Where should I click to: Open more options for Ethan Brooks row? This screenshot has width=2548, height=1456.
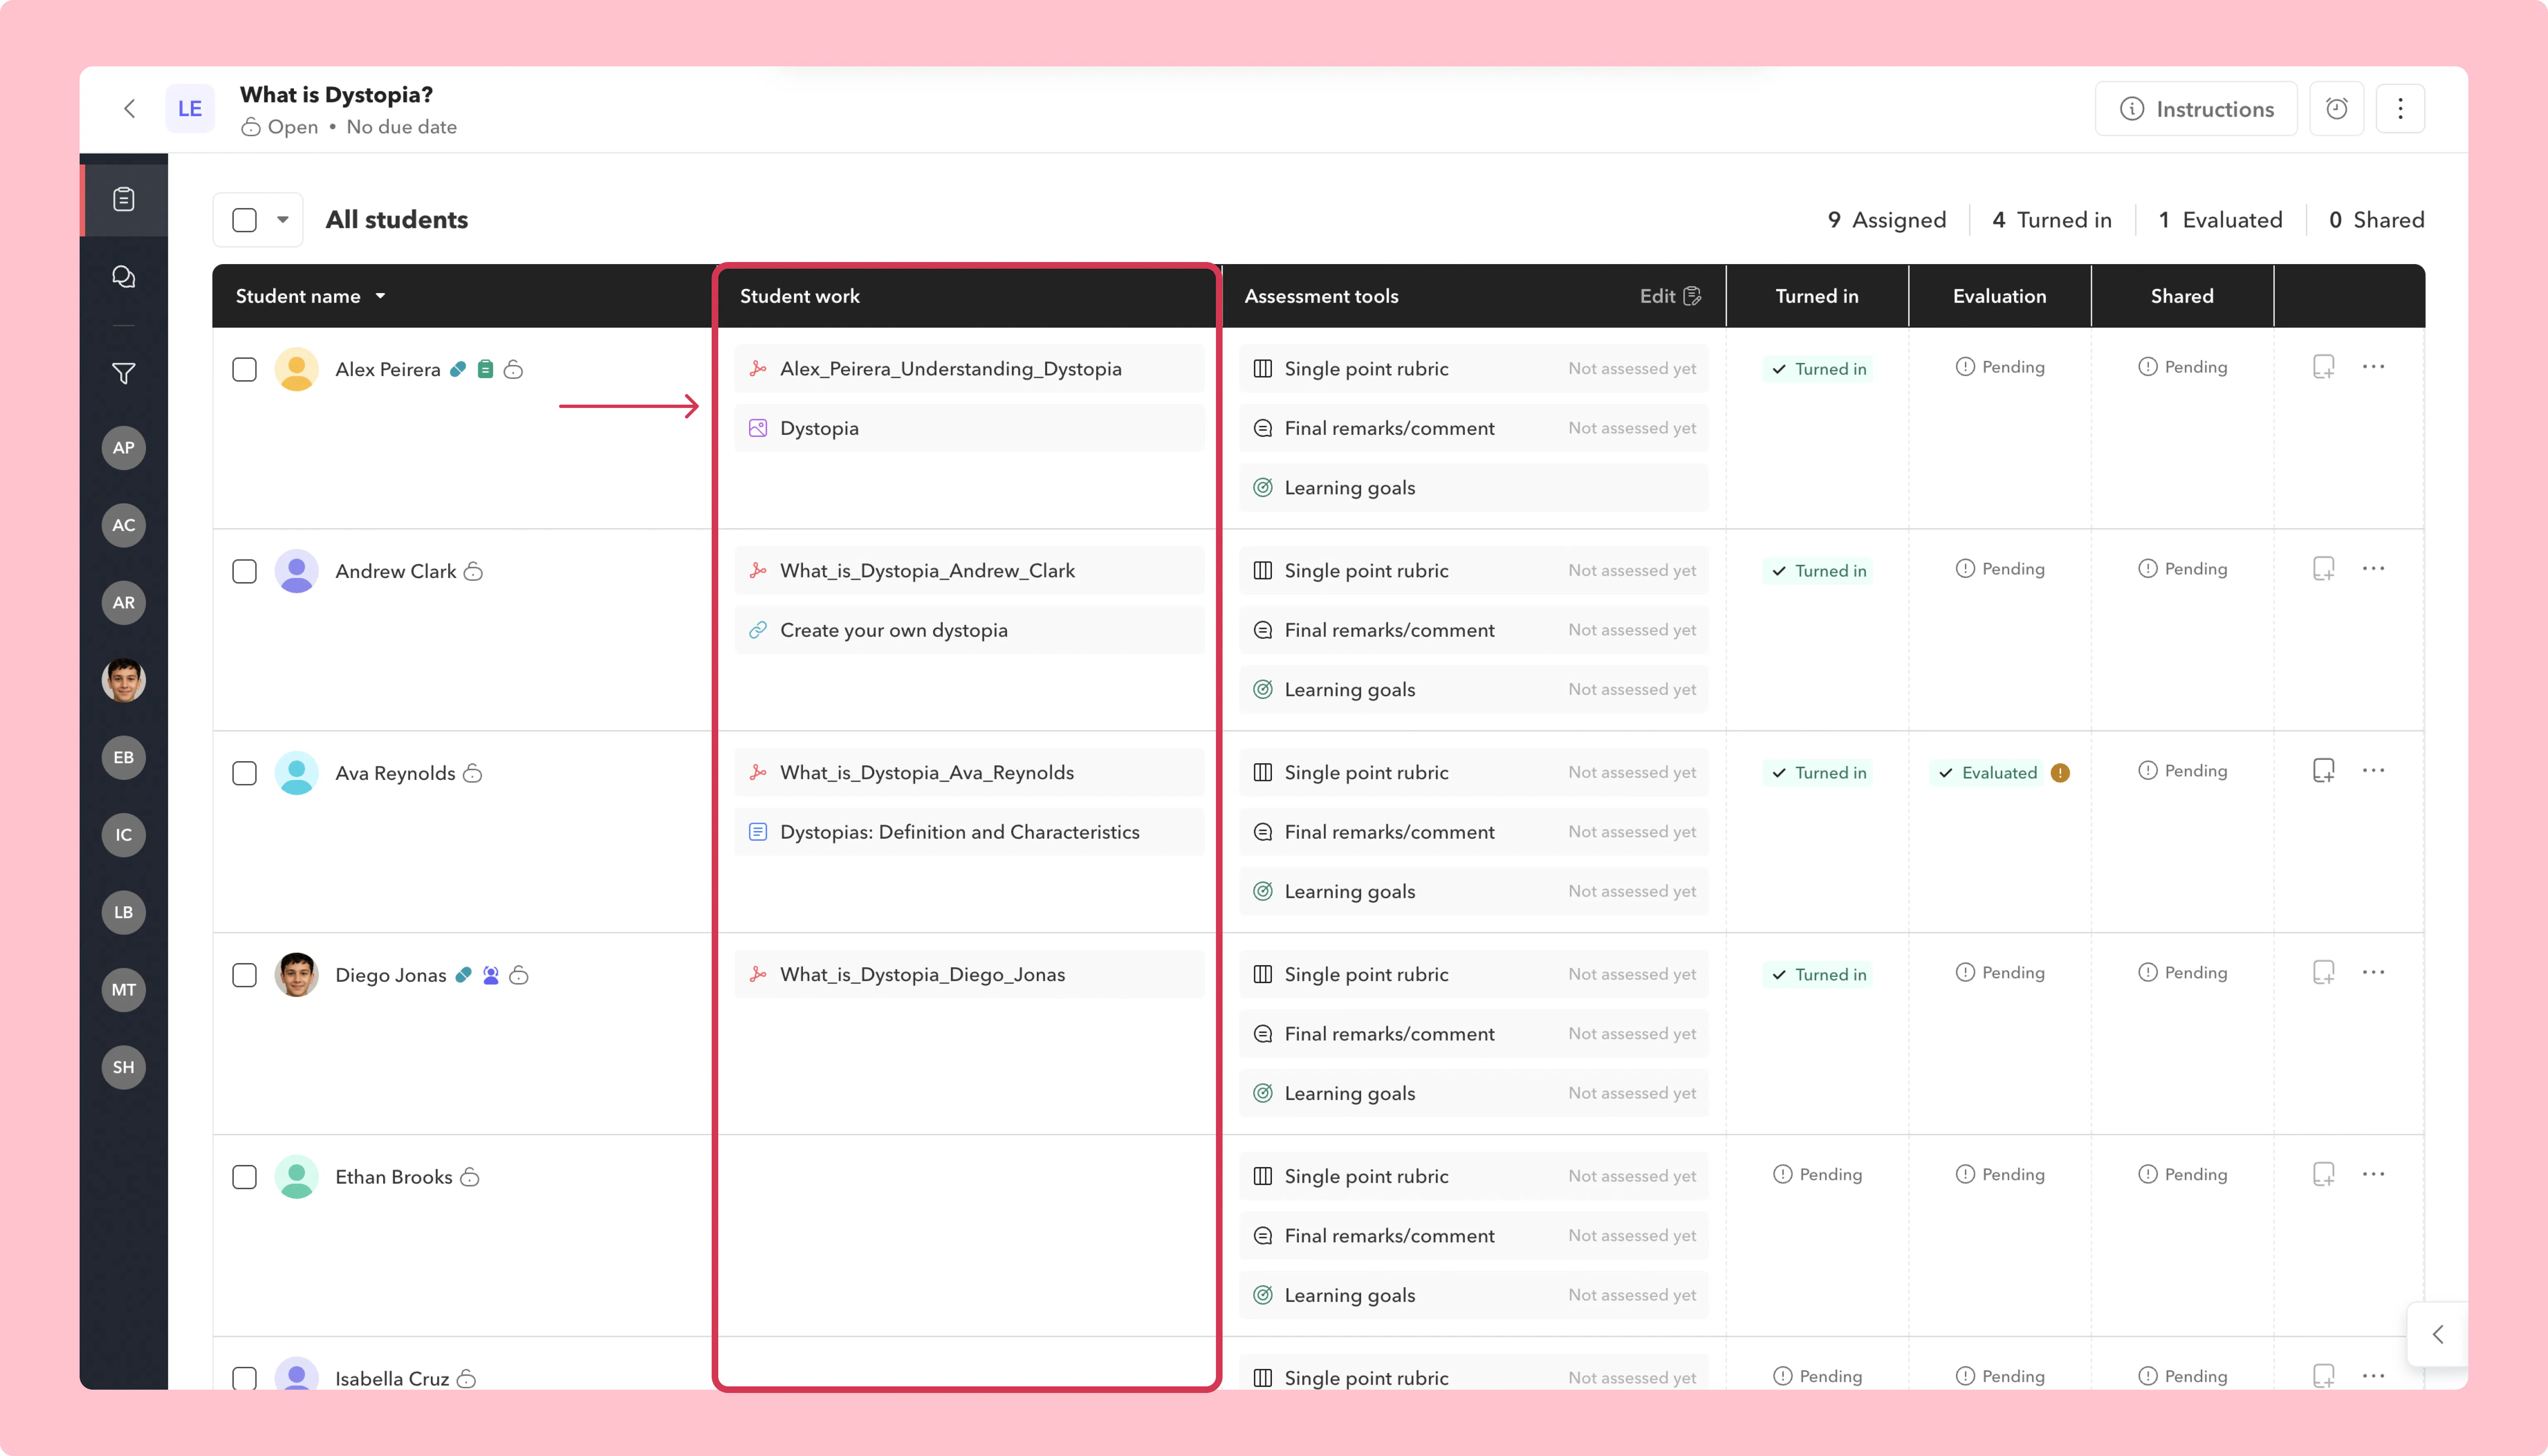(2373, 1175)
